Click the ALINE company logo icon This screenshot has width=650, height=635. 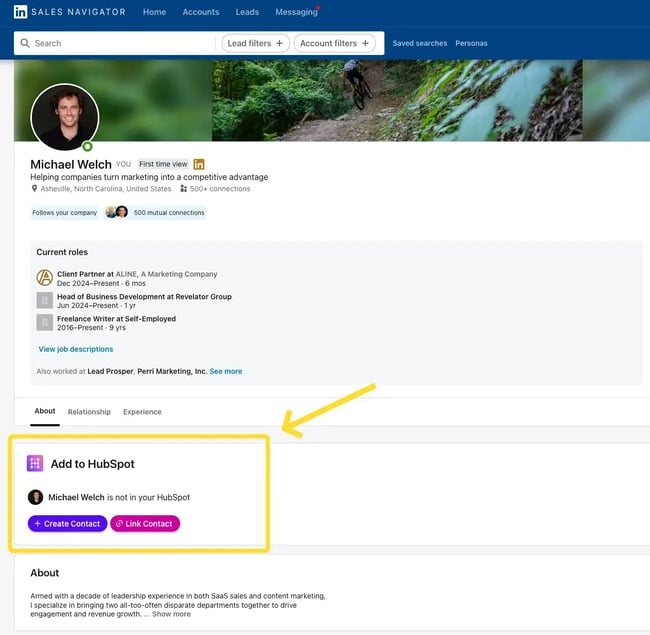click(44, 278)
